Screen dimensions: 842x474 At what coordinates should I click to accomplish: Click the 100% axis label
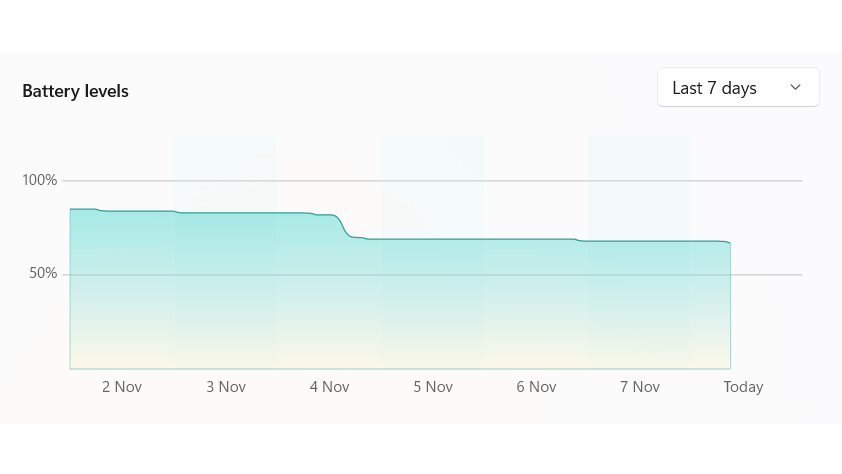coord(40,180)
